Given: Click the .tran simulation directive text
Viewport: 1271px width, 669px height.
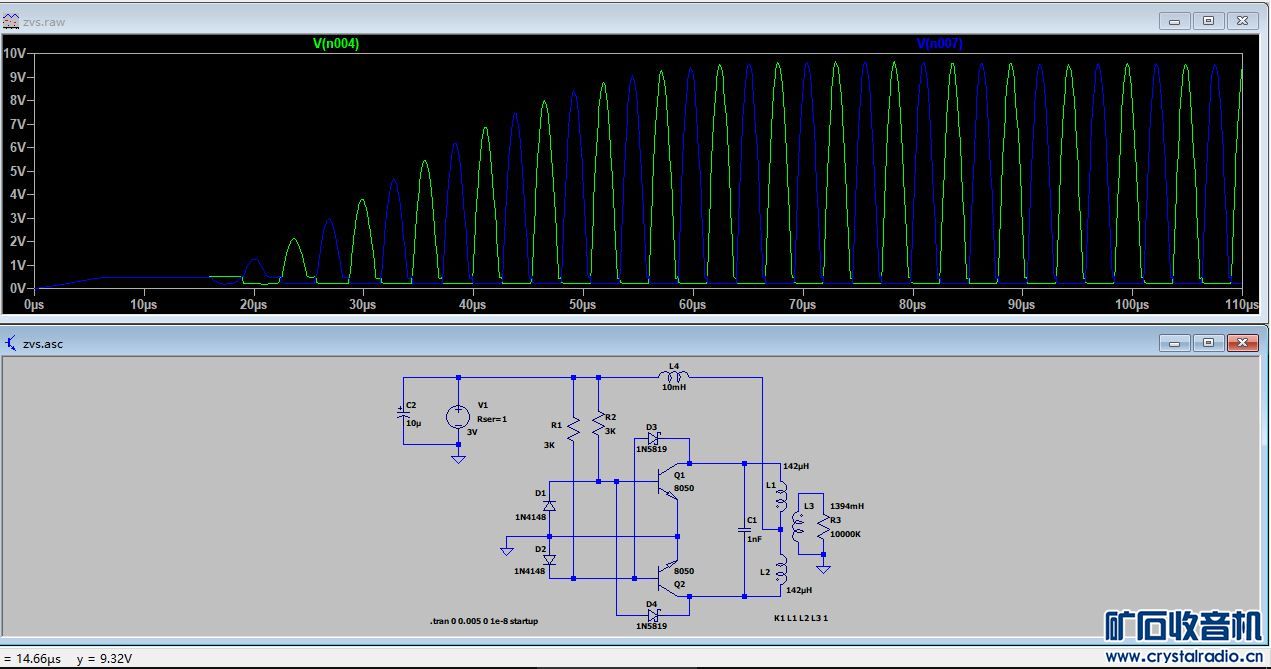Looking at the screenshot, I should (x=484, y=621).
